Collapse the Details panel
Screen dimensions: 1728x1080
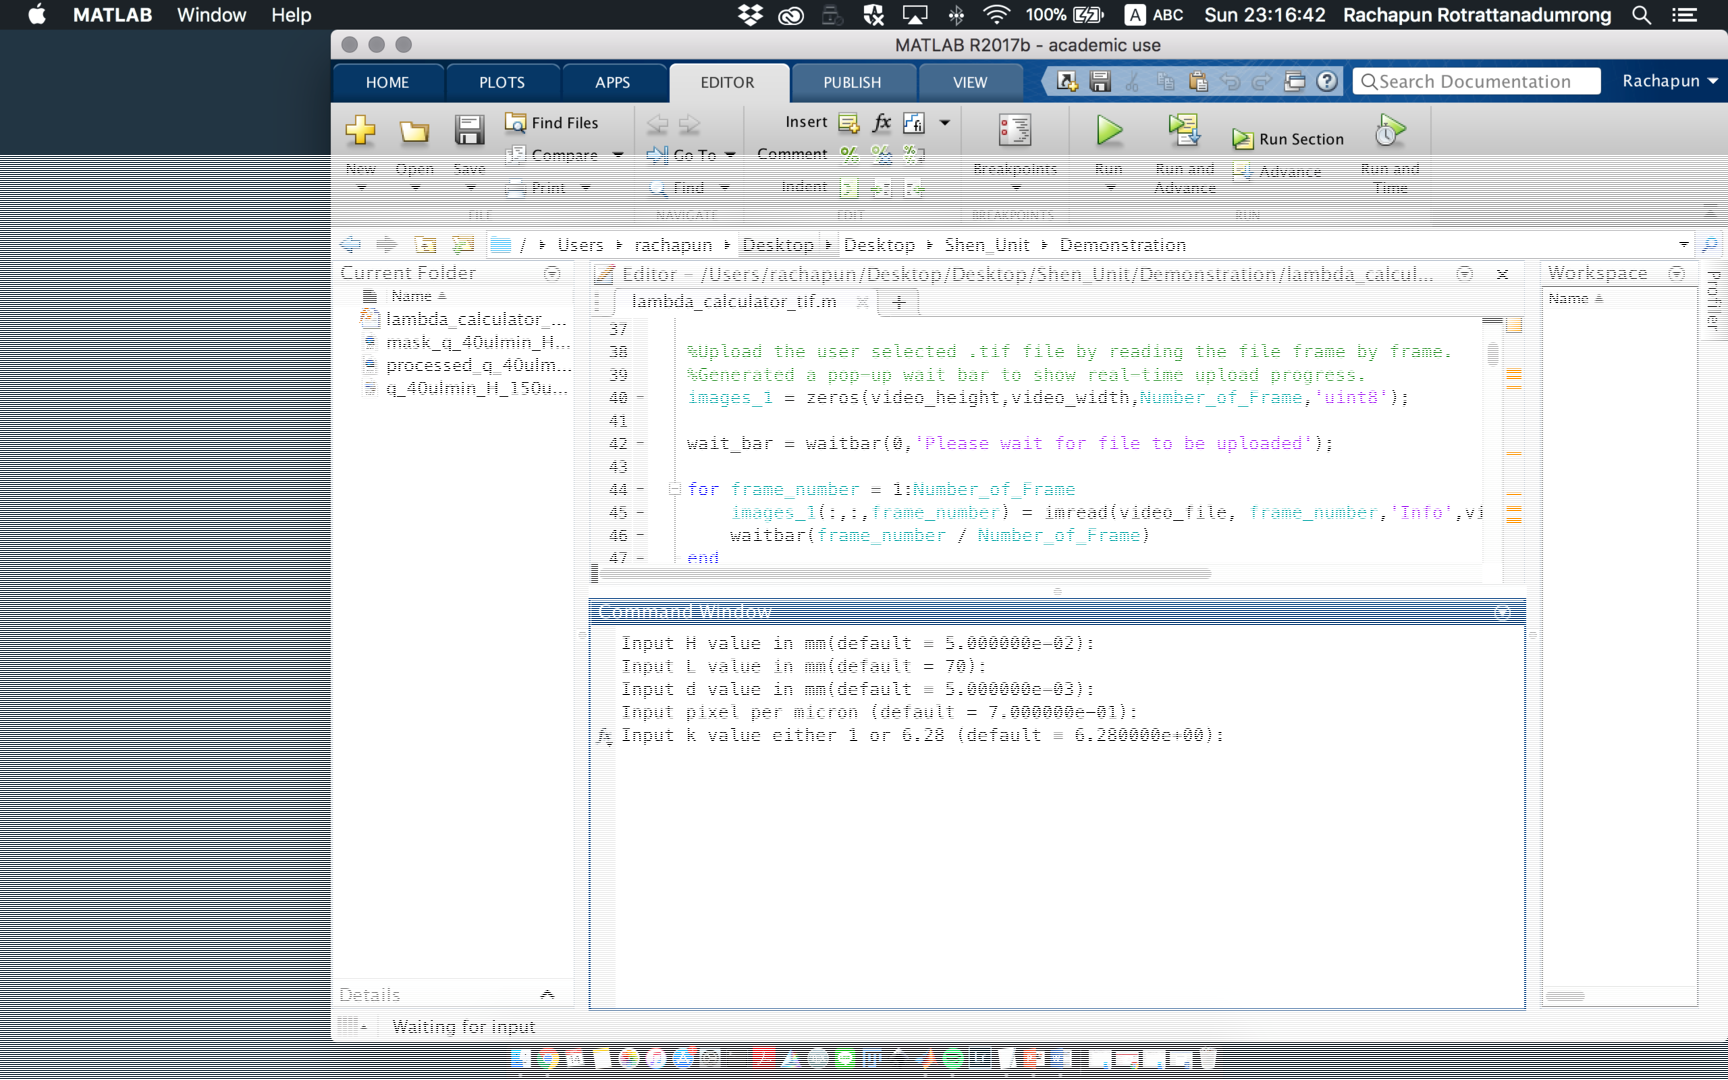click(x=548, y=993)
